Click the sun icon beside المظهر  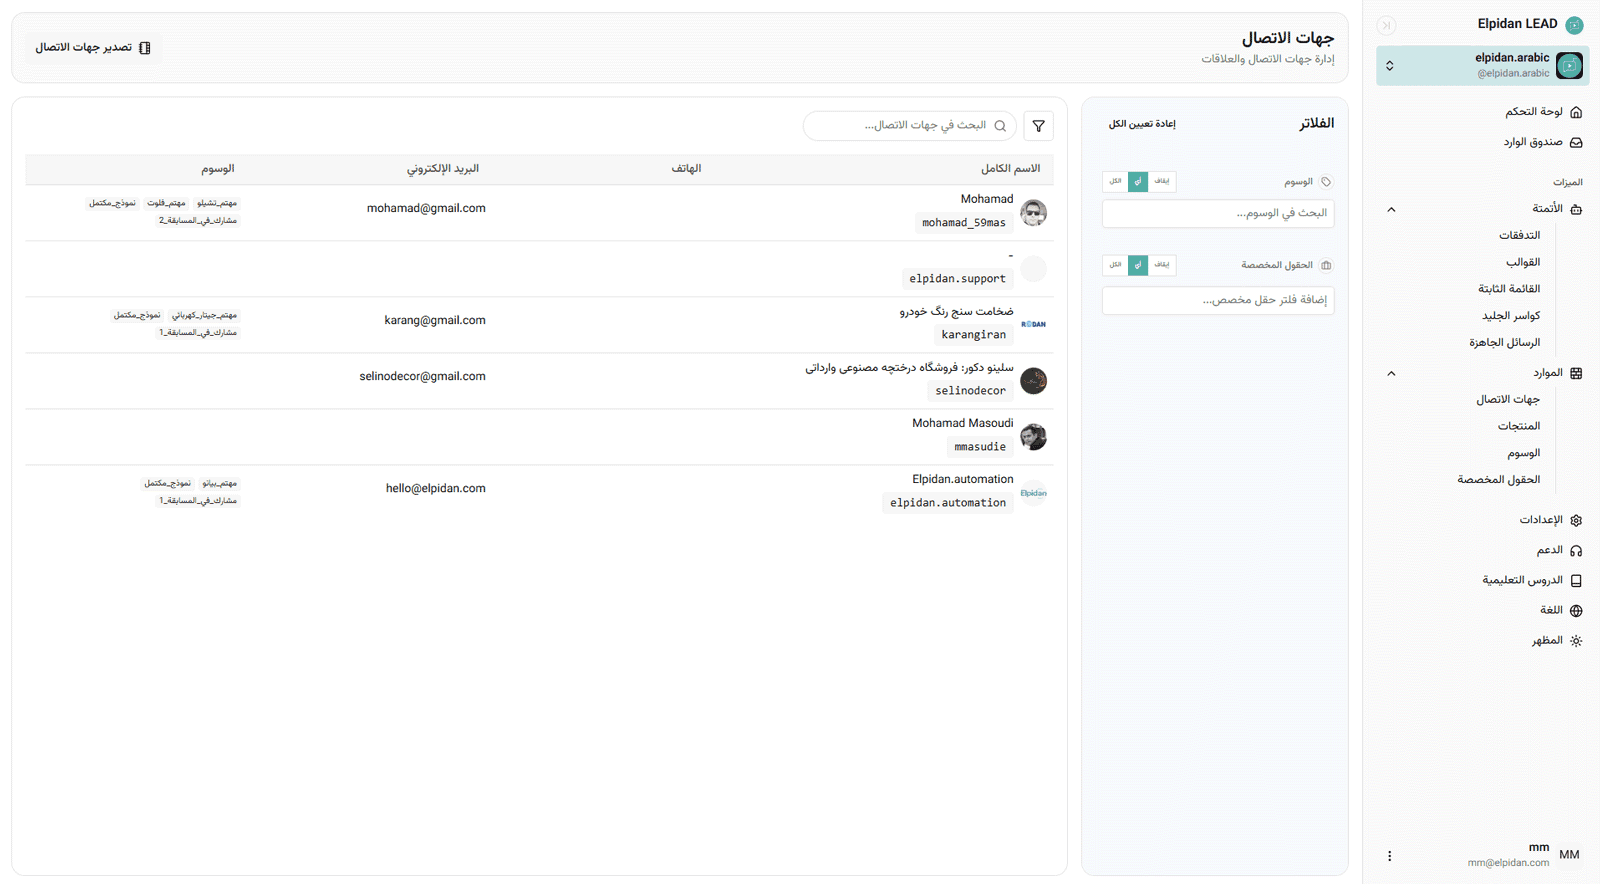tap(1576, 641)
